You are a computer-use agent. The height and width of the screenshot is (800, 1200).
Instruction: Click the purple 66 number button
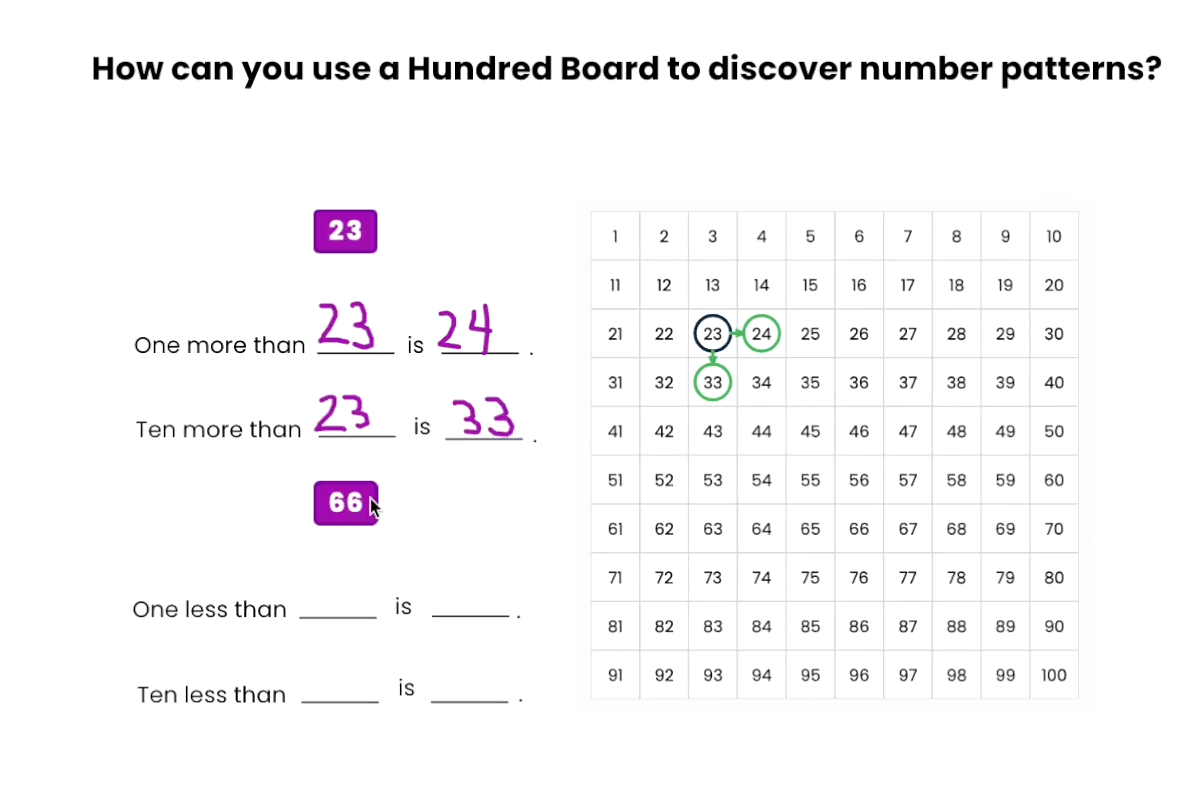click(345, 502)
